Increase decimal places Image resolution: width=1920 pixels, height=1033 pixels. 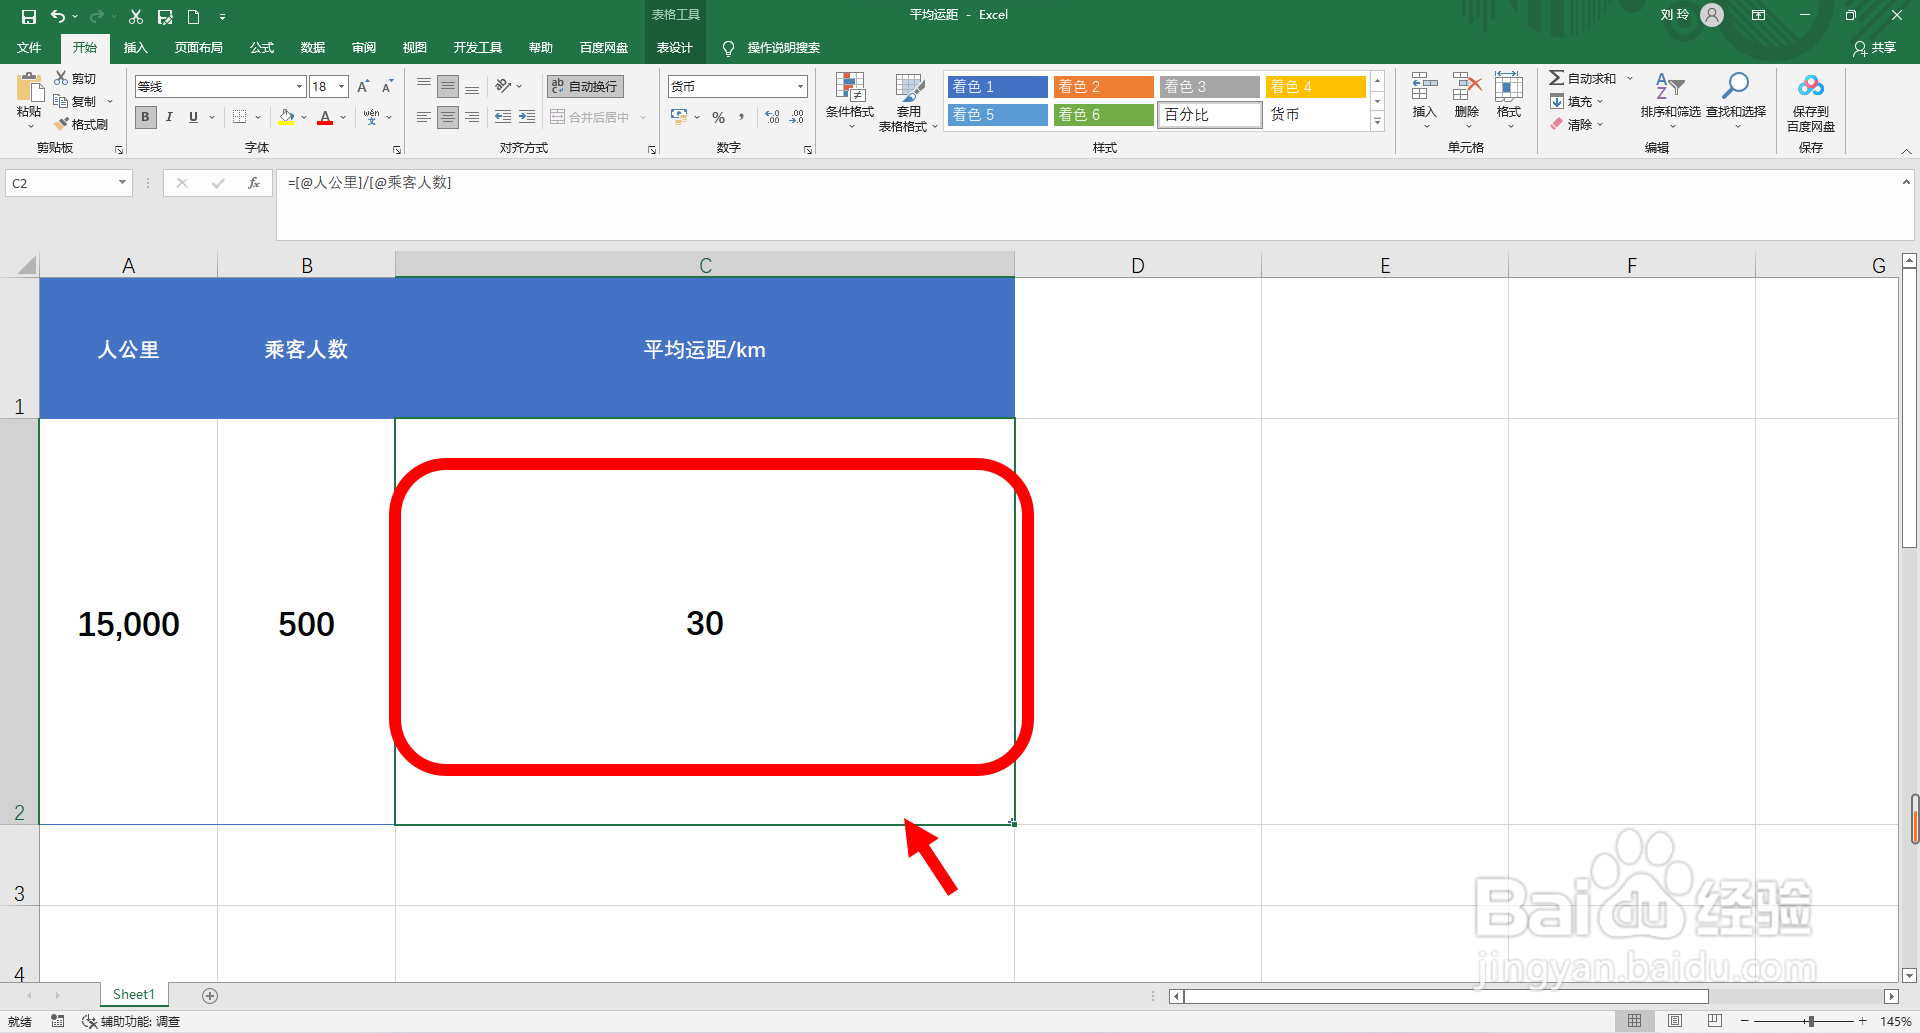772,117
